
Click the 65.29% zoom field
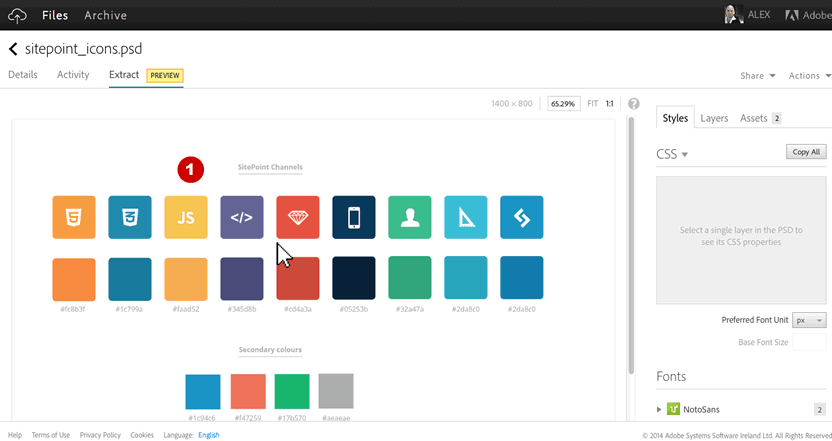(x=564, y=103)
